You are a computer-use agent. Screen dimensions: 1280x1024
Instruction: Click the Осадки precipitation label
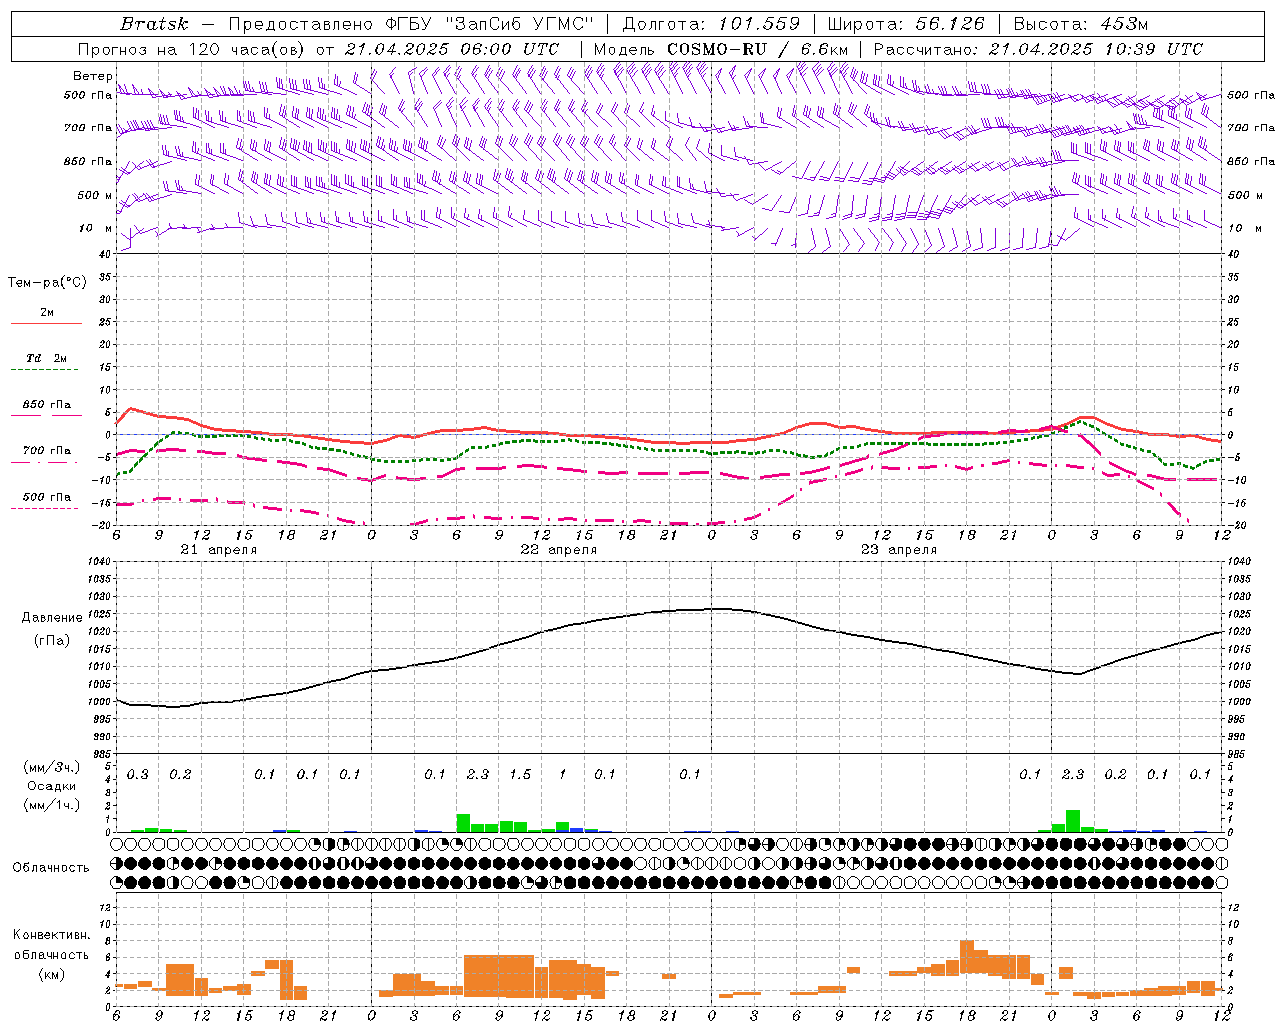[51, 787]
